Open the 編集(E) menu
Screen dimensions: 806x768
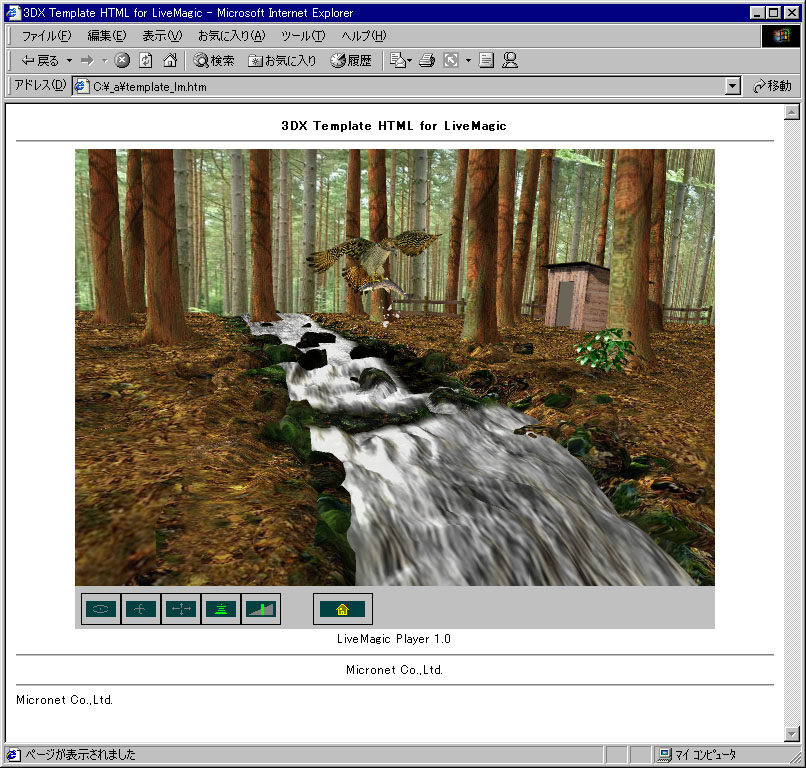tap(106, 35)
